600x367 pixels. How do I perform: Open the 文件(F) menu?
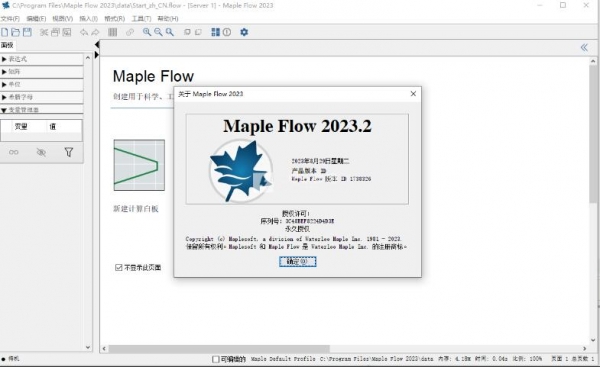coord(10,18)
